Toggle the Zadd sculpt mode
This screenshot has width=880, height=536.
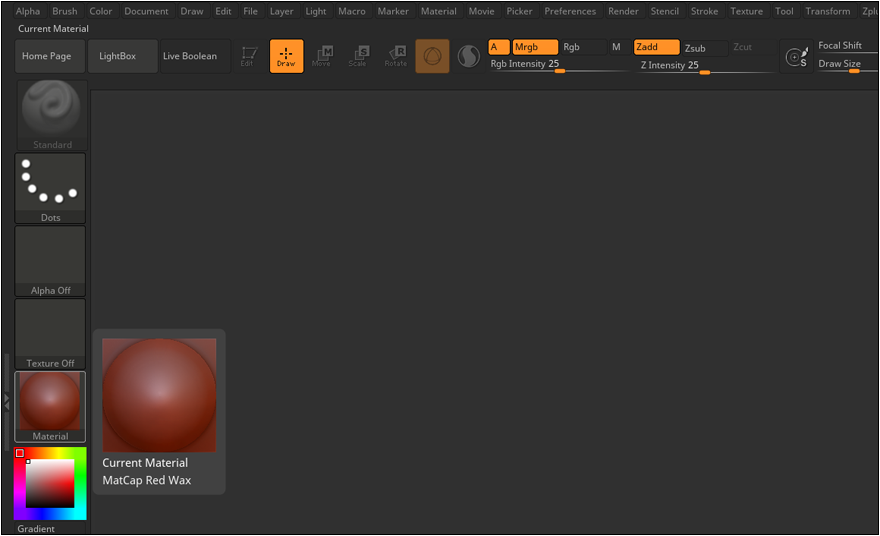tap(656, 47)
